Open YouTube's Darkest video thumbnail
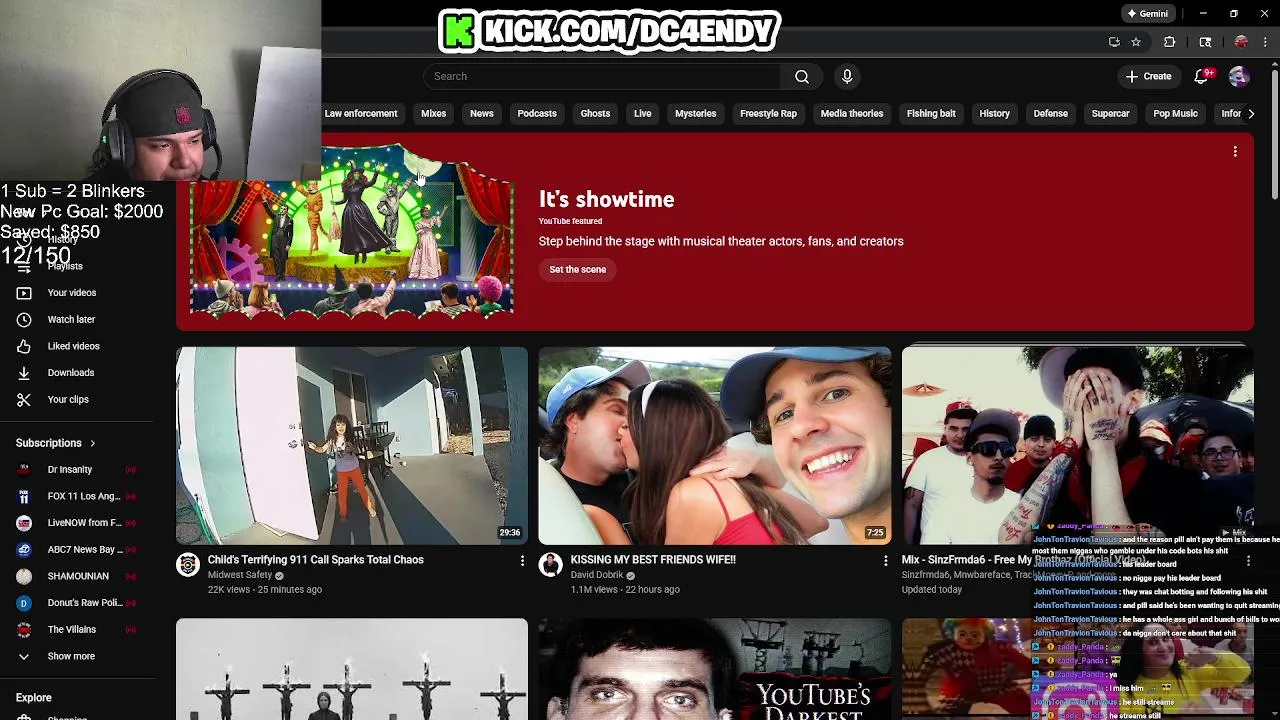The image size is (1280, 720). (x=714, y=669)
